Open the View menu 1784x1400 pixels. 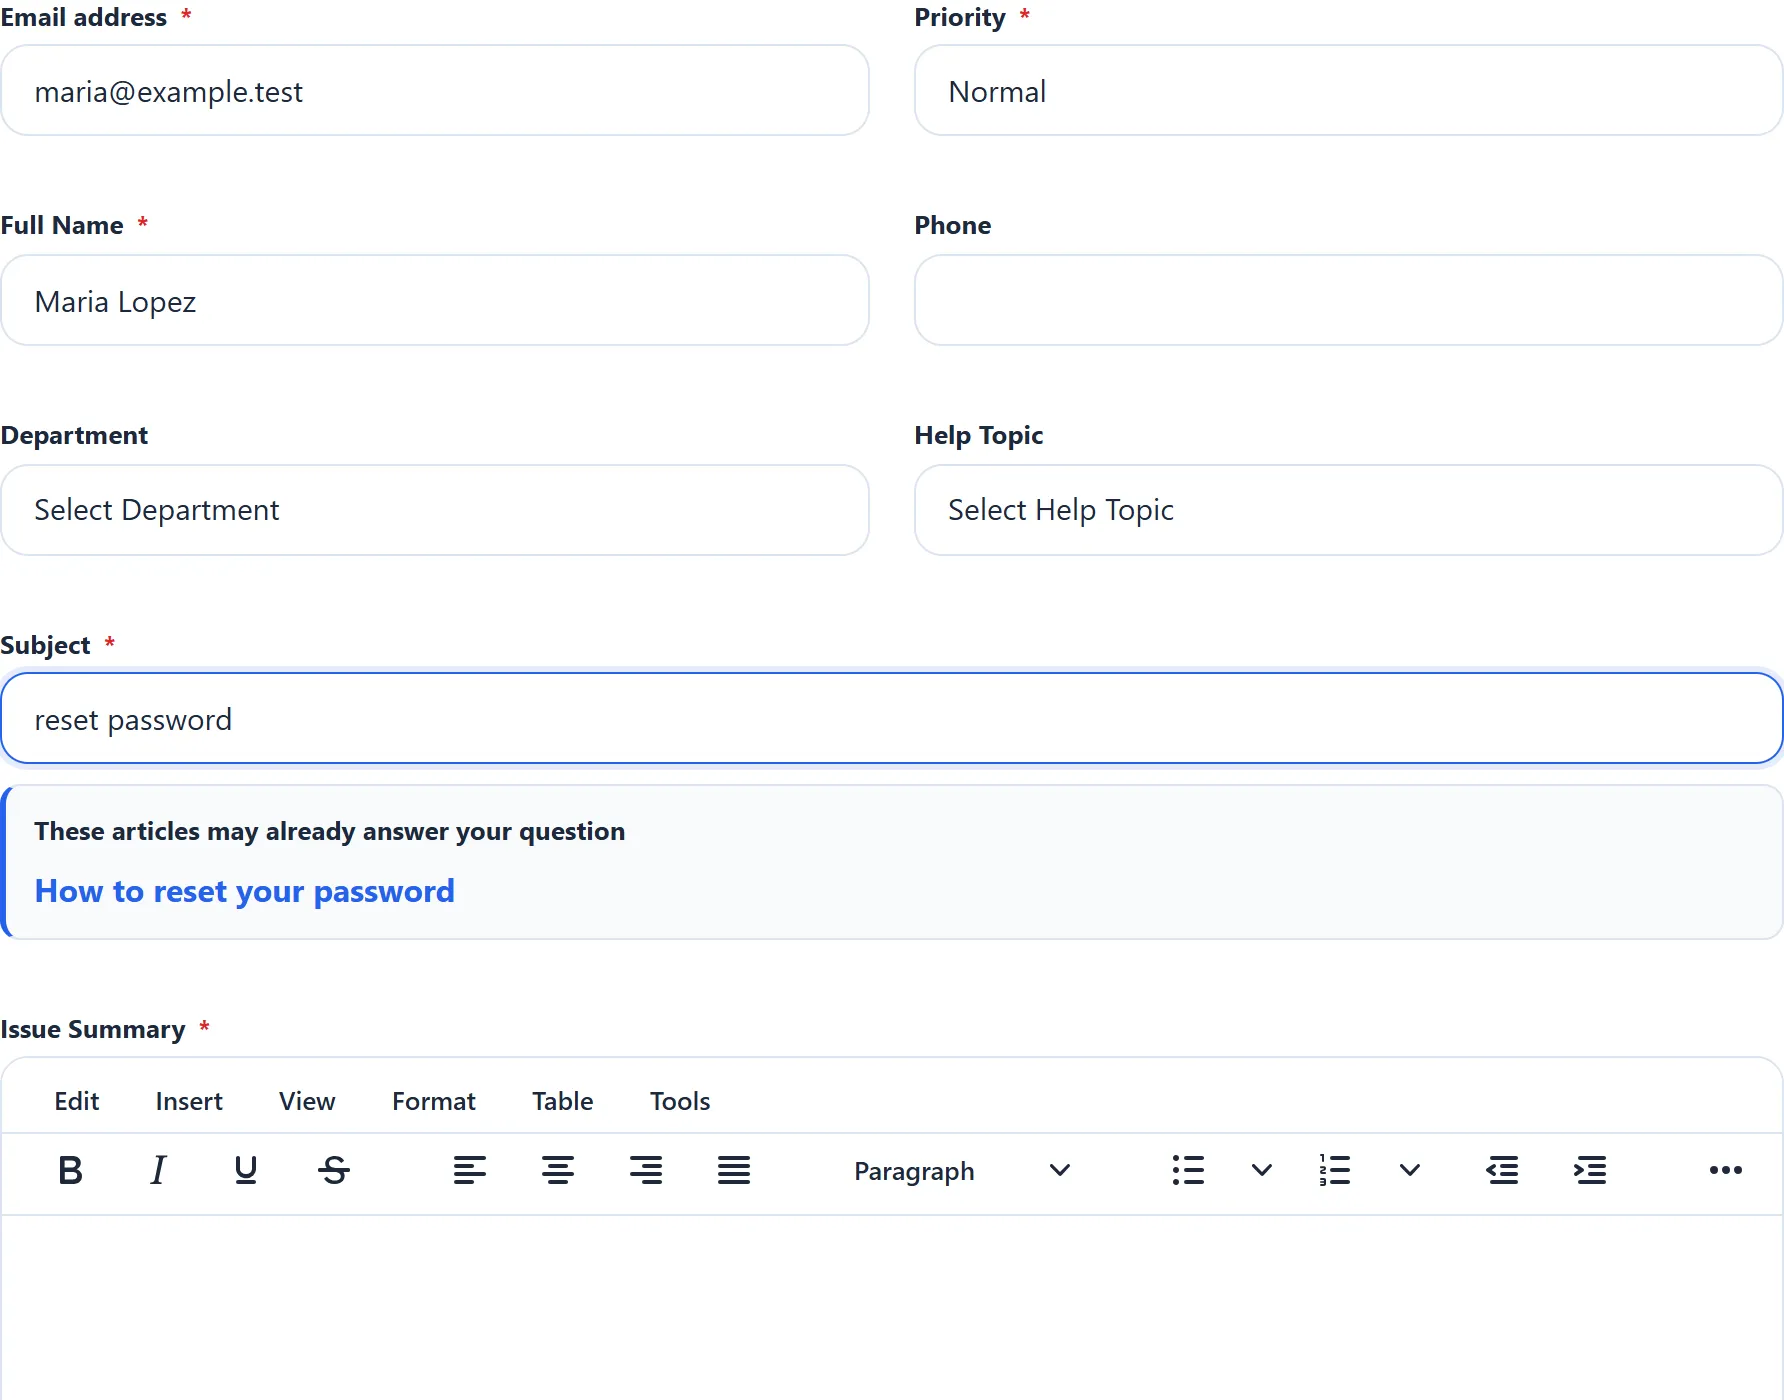[x=307, y=1101]
